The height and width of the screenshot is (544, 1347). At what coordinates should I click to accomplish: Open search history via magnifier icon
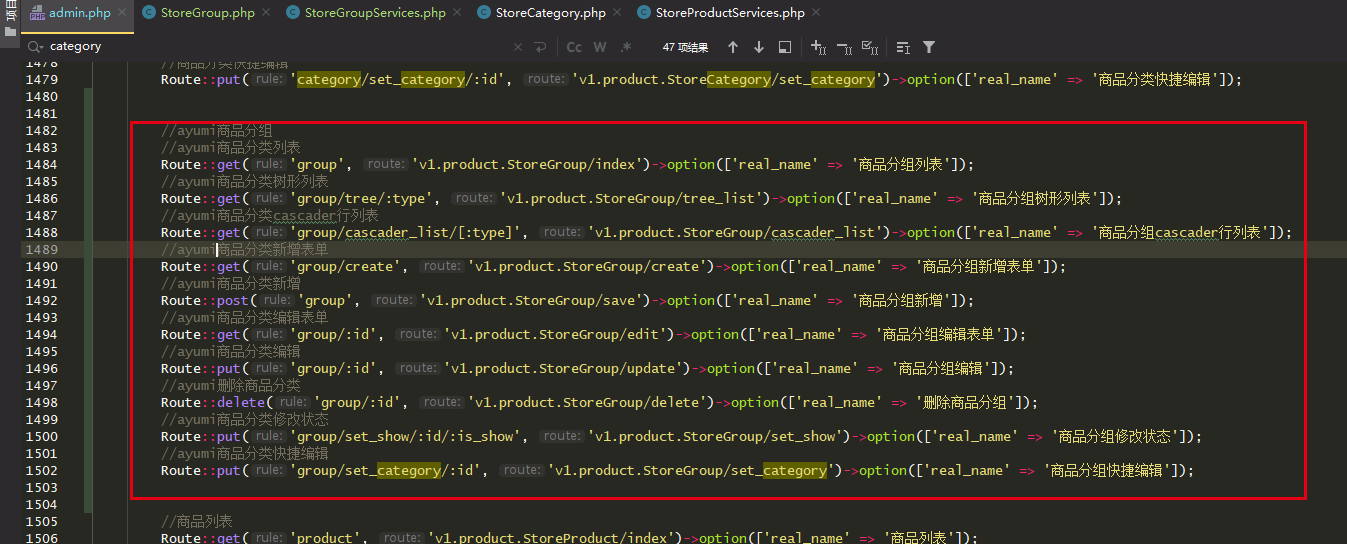point(35,46)
